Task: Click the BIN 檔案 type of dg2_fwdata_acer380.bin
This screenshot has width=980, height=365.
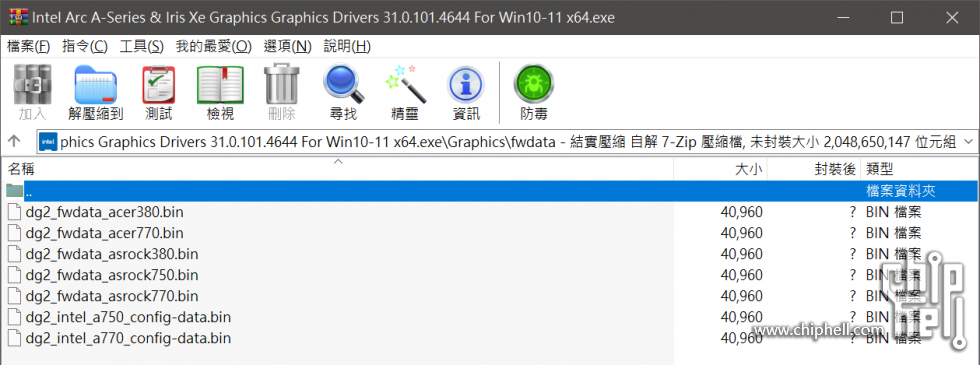Action: tap(894, 212)
